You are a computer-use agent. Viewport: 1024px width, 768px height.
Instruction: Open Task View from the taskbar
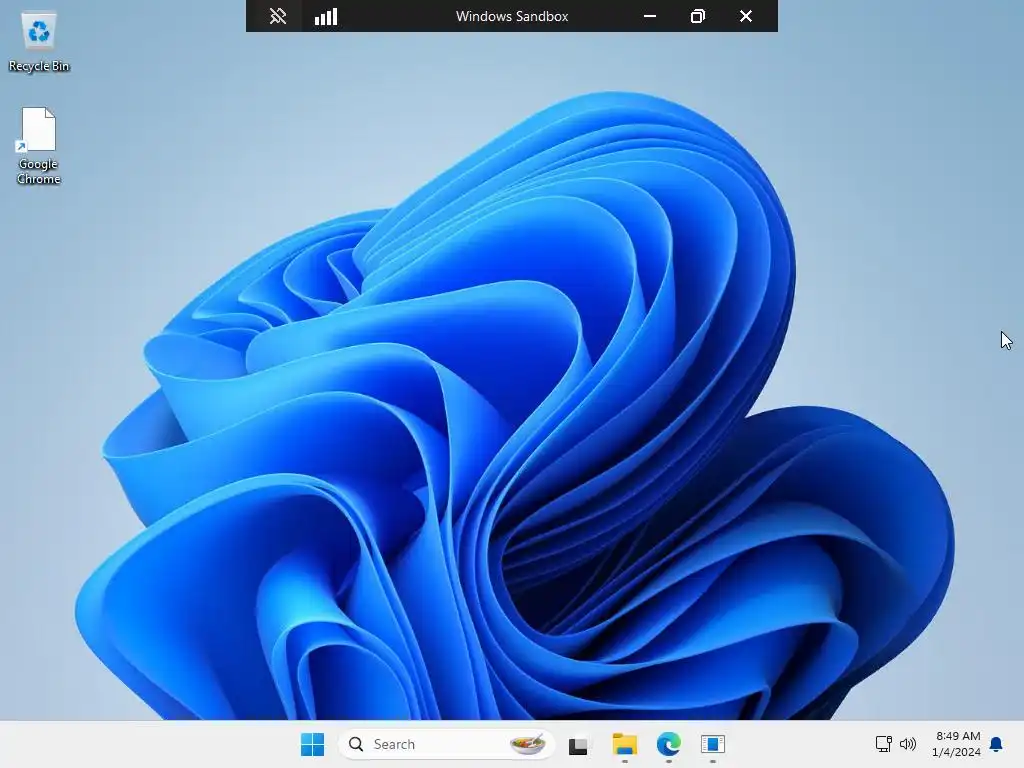coord(578,744)
